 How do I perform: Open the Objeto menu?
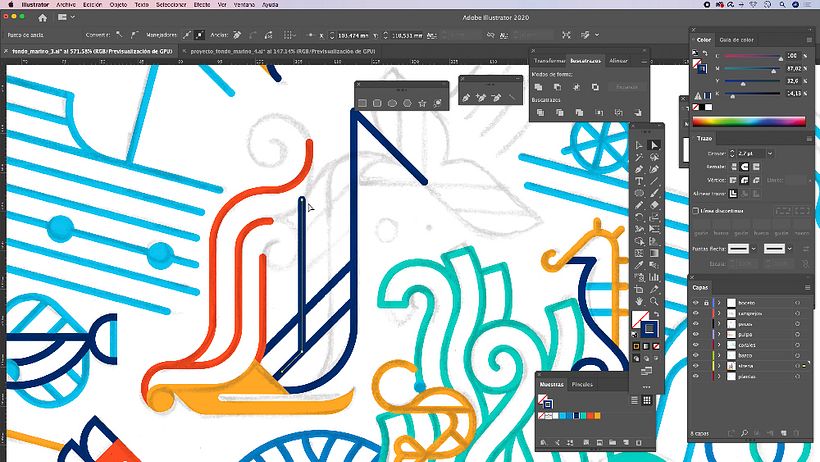pyautogui.click(x=118, y=5)
